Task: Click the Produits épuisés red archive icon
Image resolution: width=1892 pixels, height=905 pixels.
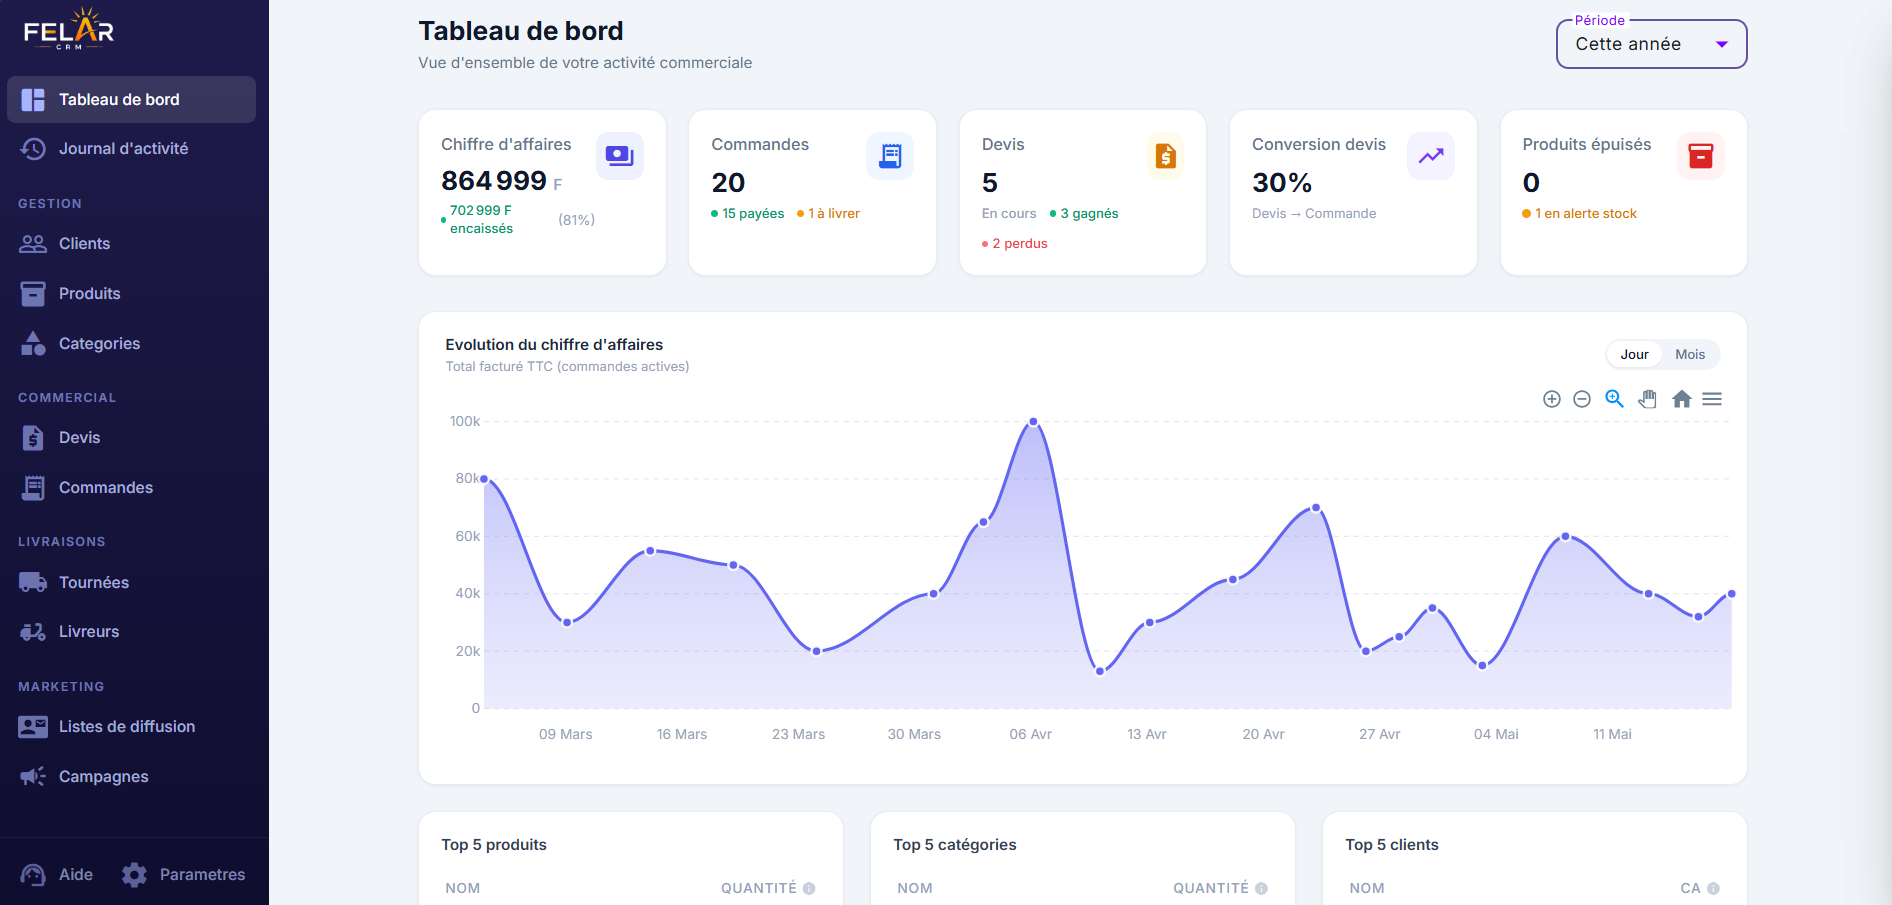Action: point(1701,156)
